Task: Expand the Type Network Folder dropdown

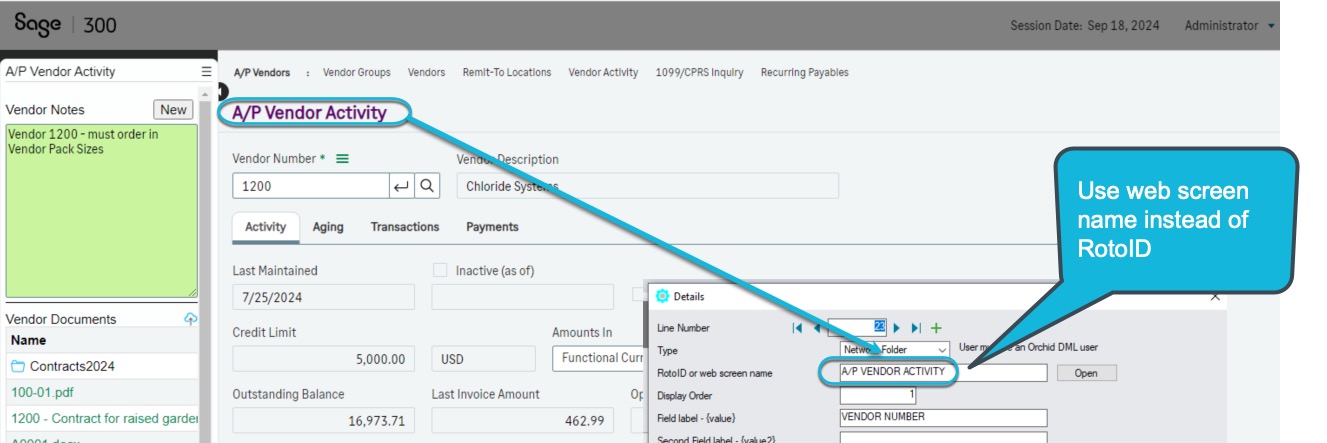Action: (x=942, y=349)
